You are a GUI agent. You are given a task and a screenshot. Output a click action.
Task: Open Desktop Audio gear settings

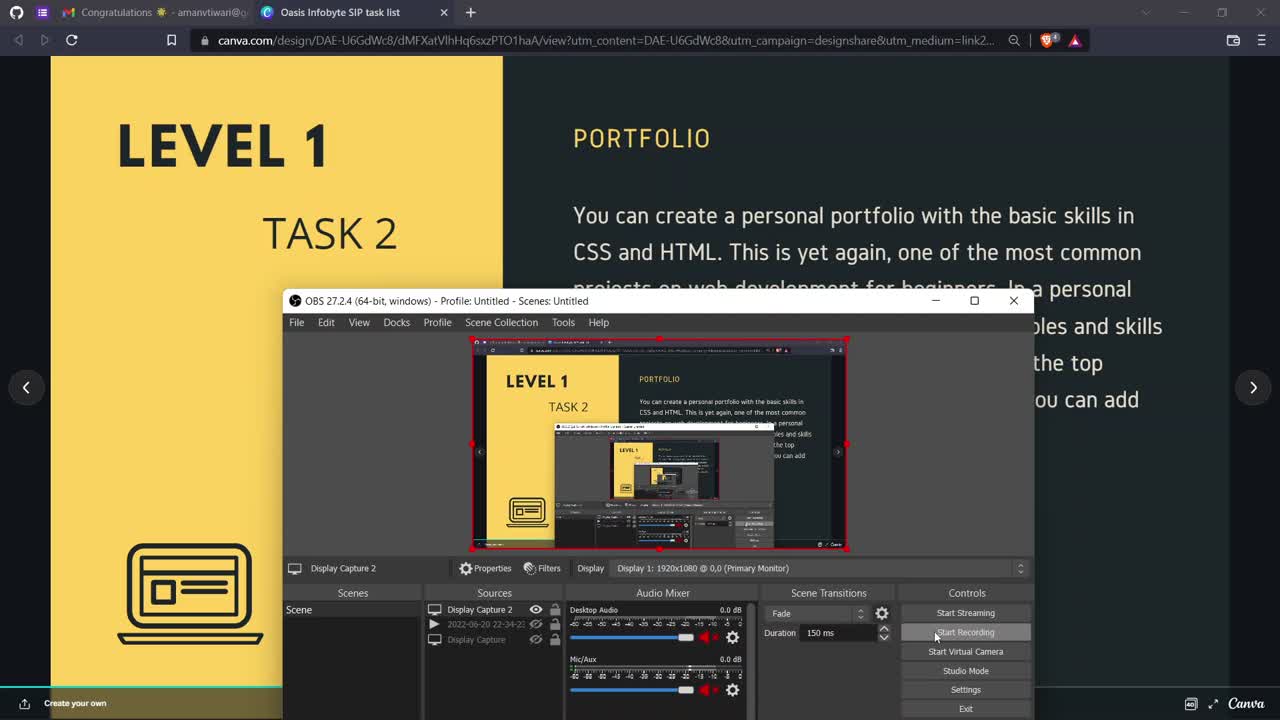732,638
